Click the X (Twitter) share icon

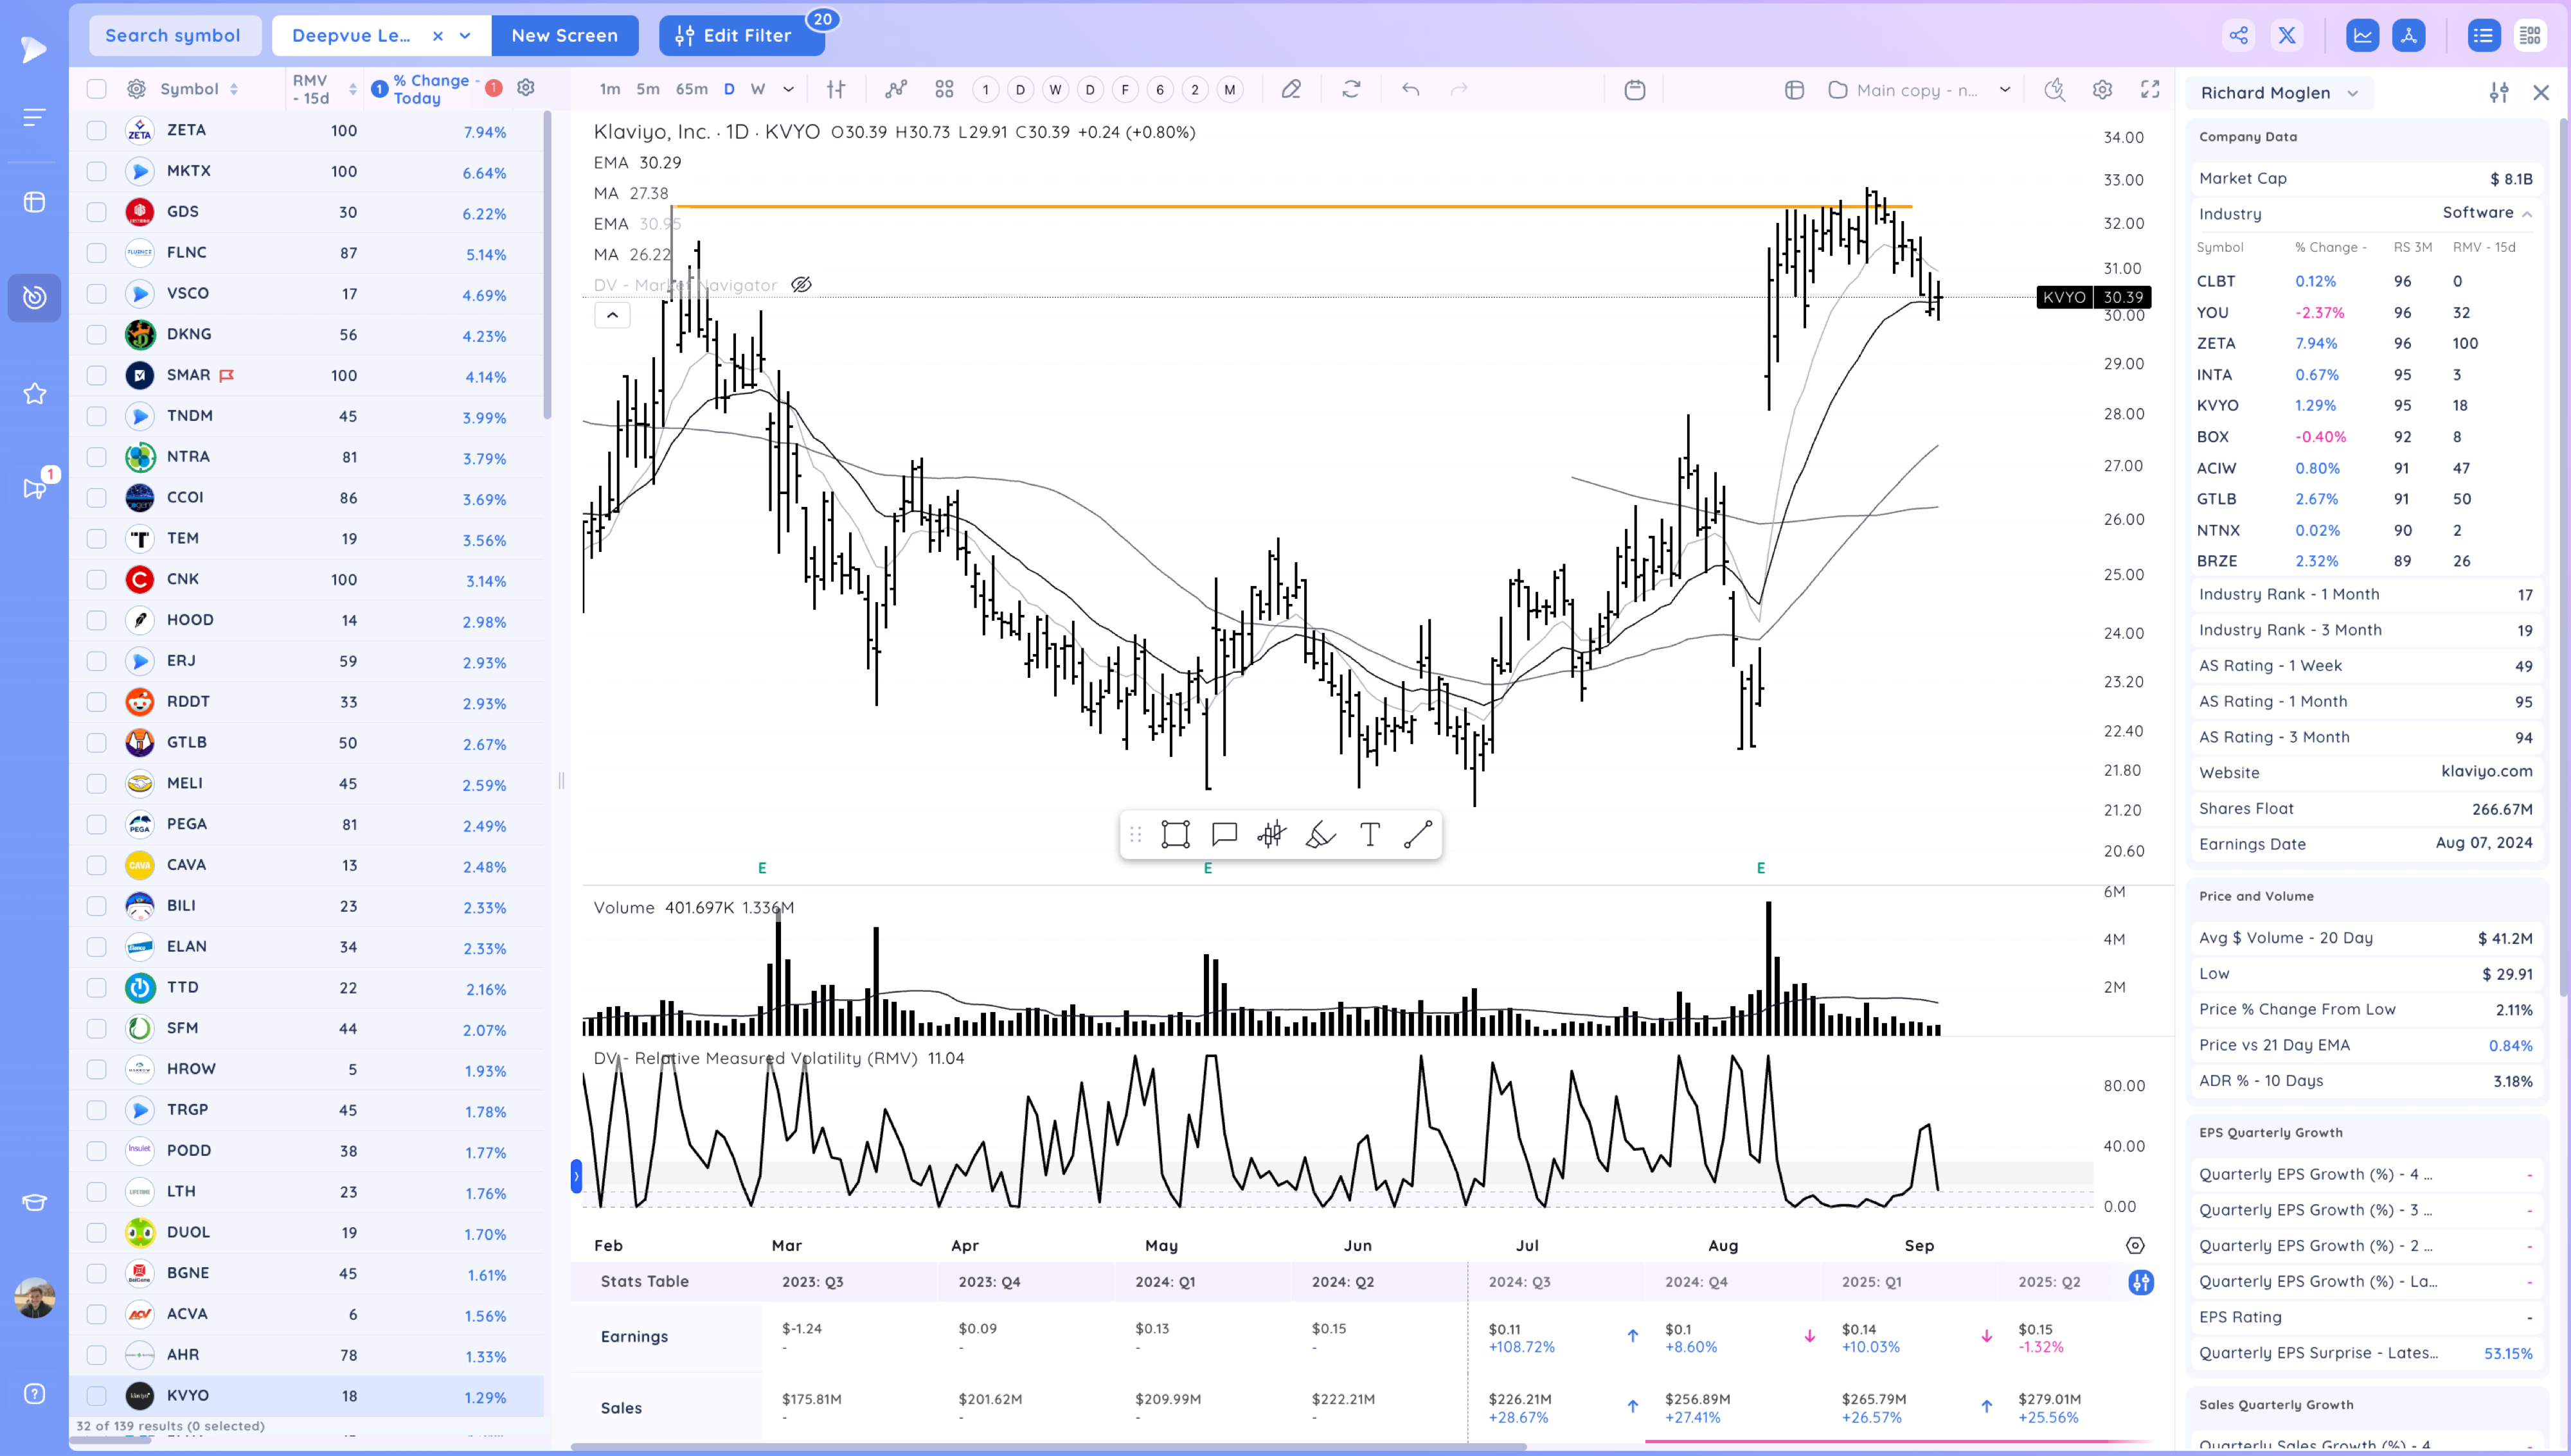tap(2286, 36)
